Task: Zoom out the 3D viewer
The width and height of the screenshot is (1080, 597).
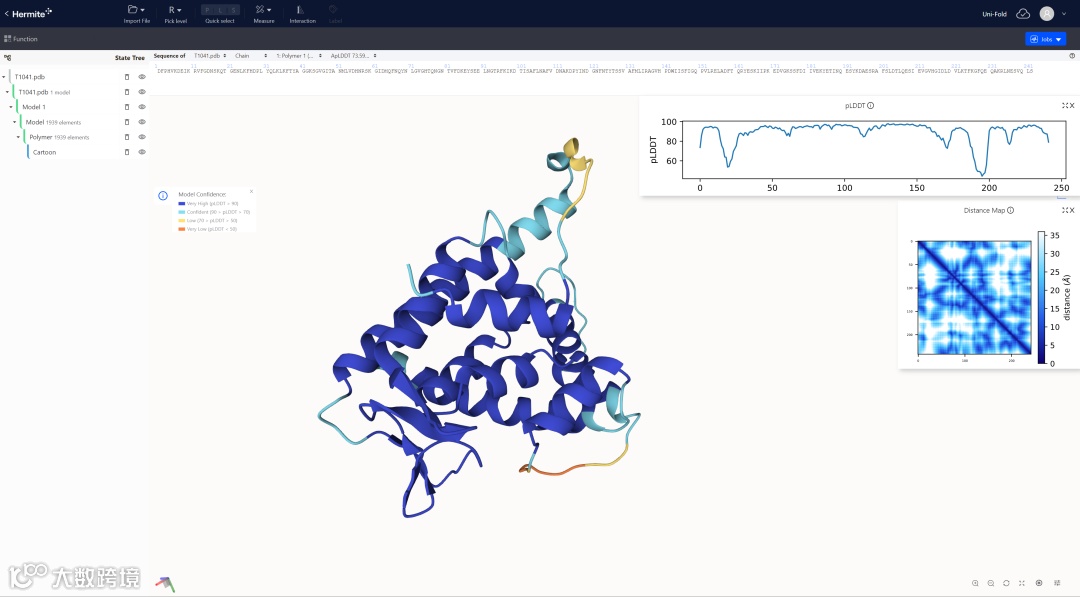Action: pyautogui.click(x=991, y=583)
